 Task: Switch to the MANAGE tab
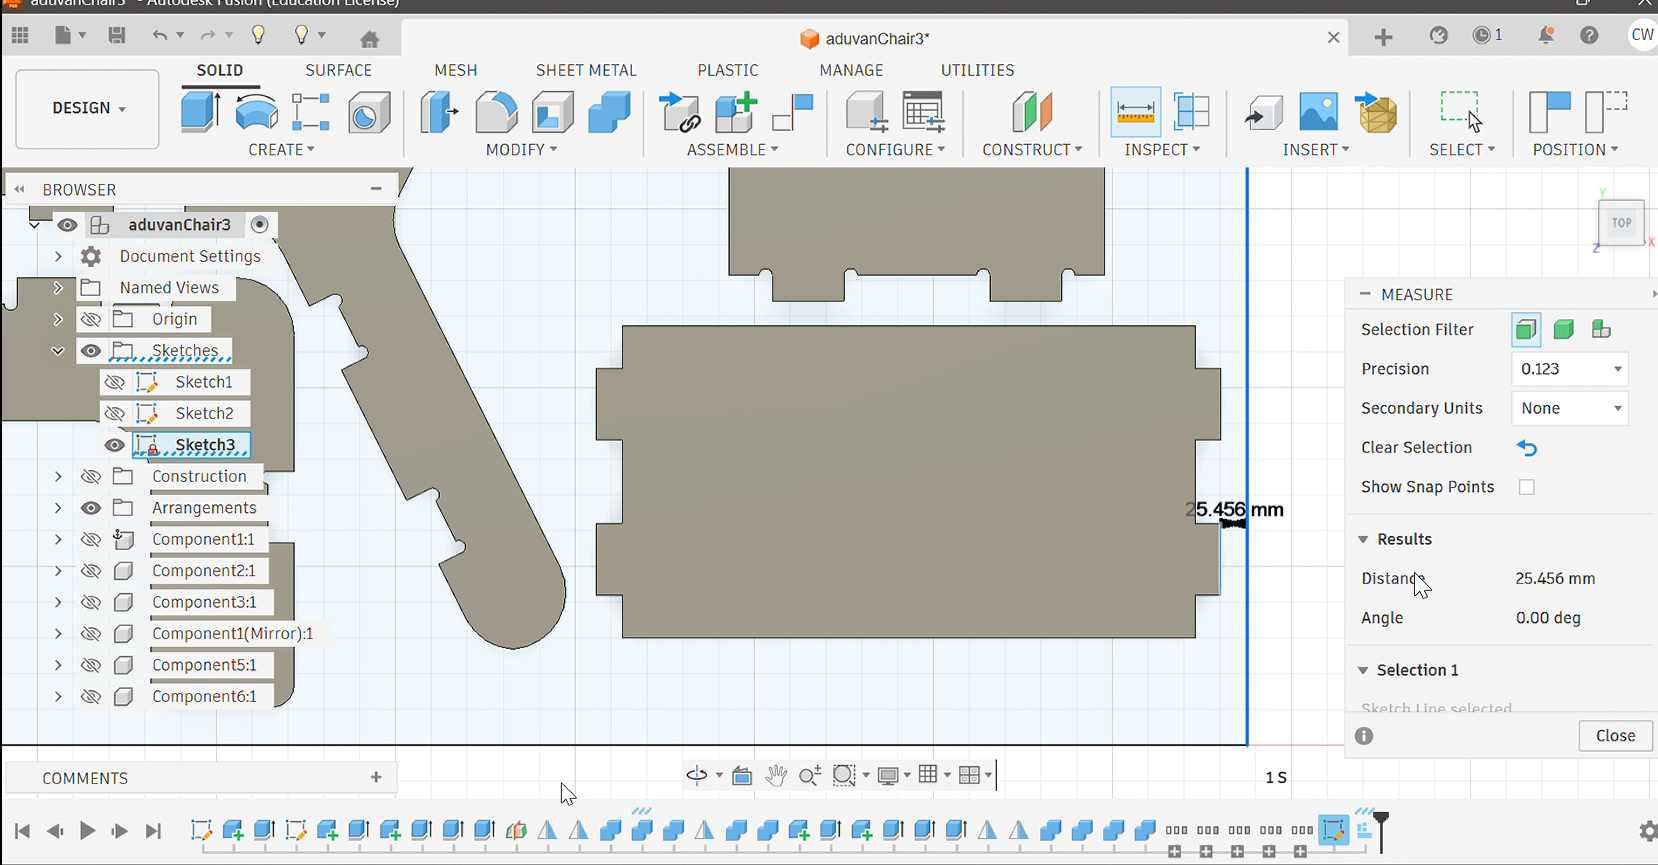(x=852, y=70)
